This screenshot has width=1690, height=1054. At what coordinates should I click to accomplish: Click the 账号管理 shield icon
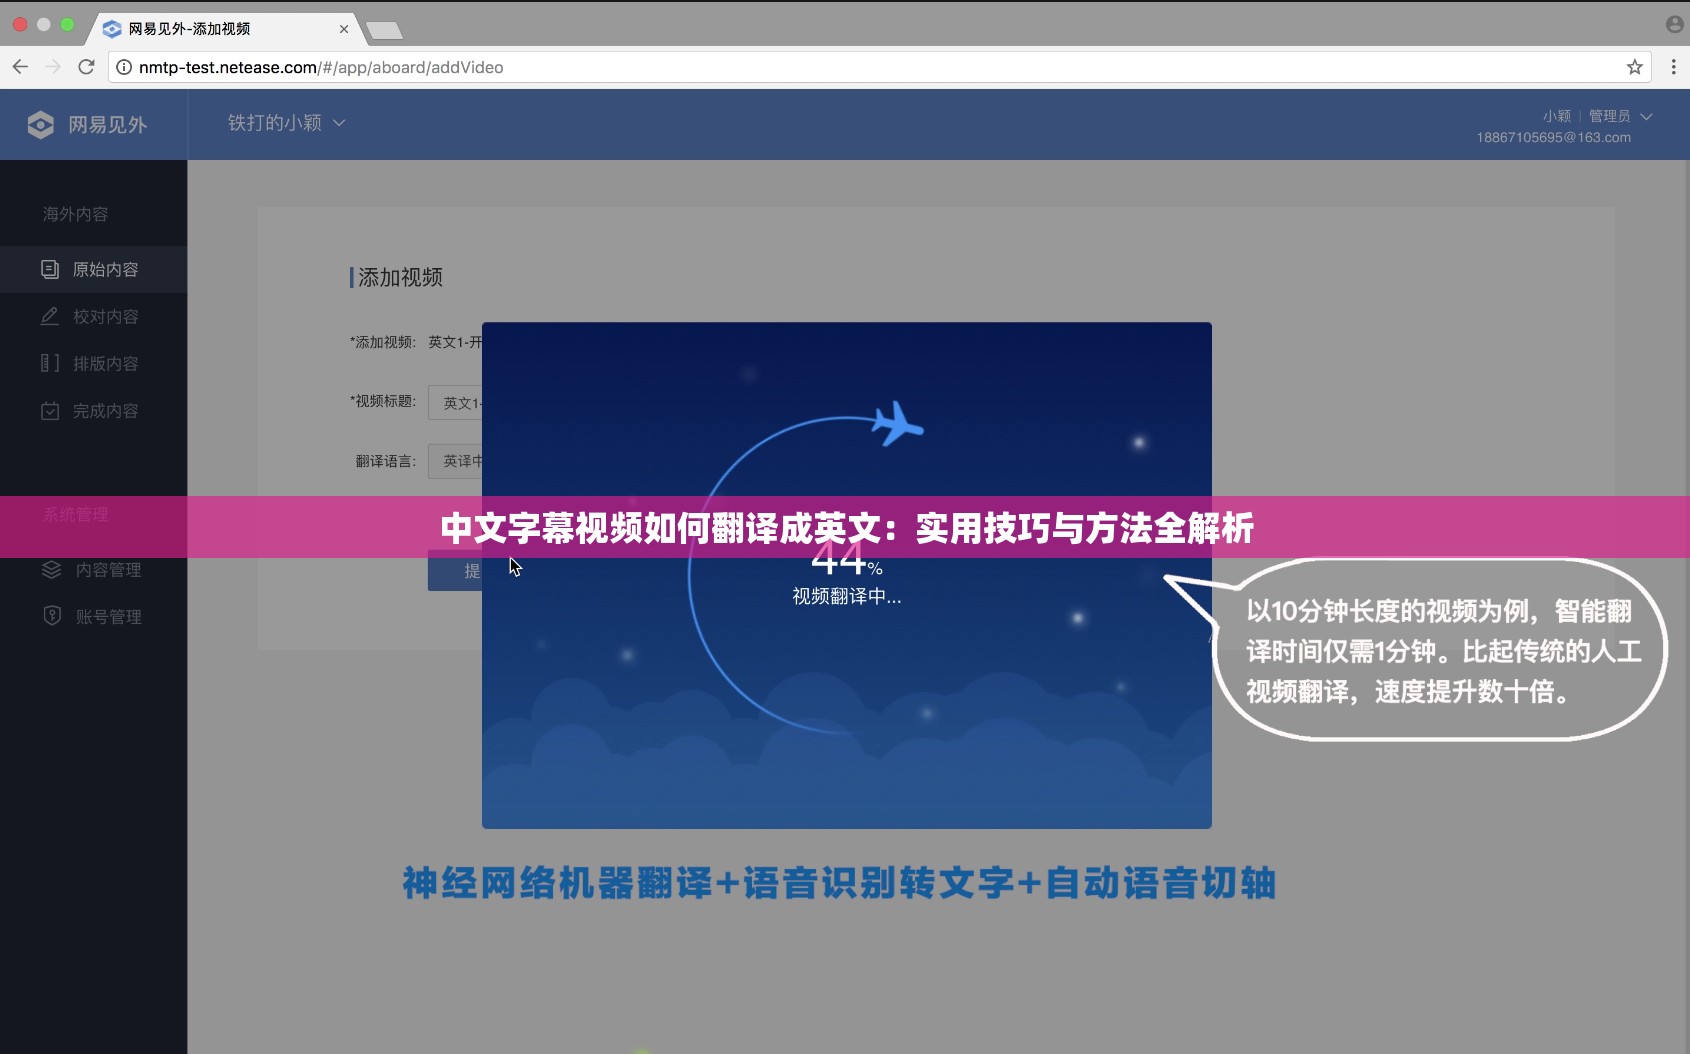click(52, 615)
